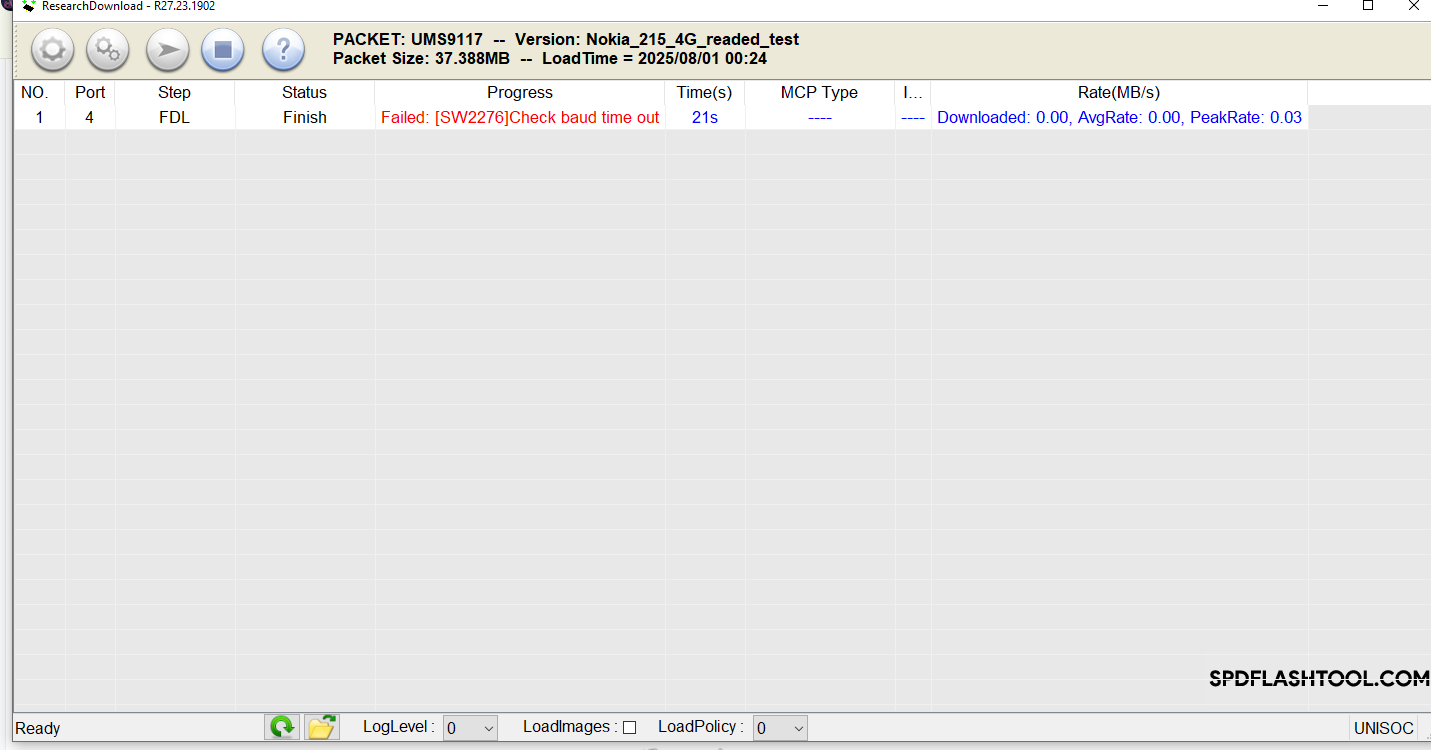Image resolution: width=1431 pixels, height=750 pixels.
Task: Click the open folder icon in status bar
Action: point(322,727)
